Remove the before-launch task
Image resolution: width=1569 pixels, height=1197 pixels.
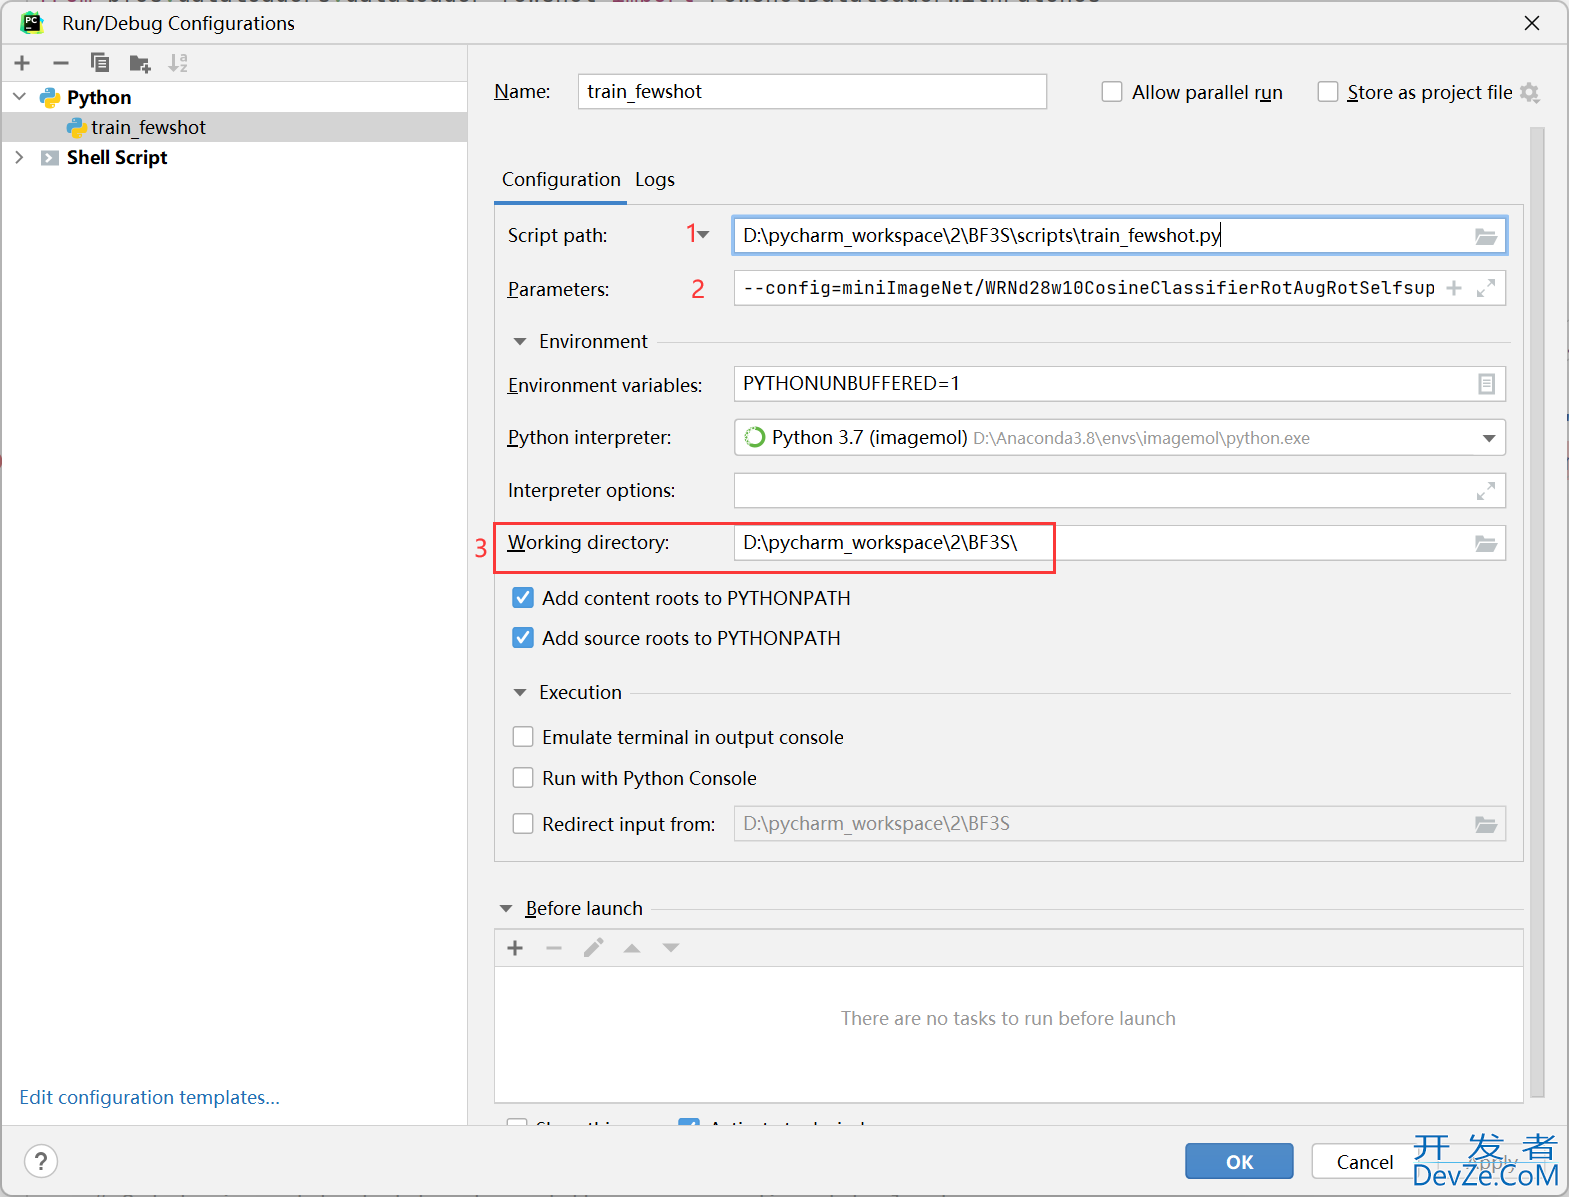click(554, 948)
